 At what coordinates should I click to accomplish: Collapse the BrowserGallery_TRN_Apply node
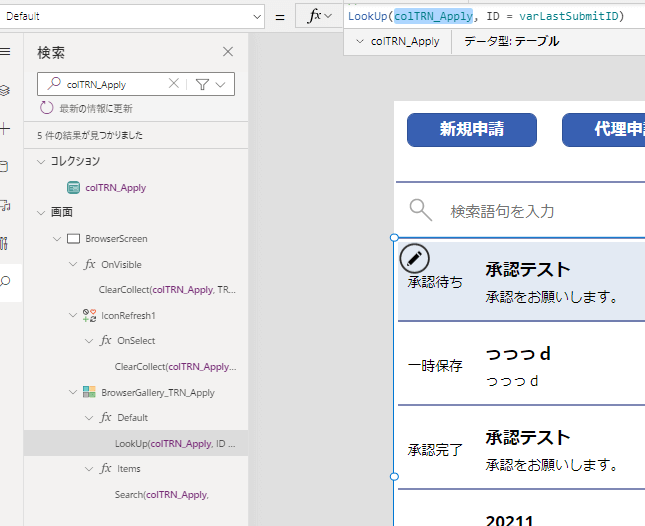coord(73,392)
